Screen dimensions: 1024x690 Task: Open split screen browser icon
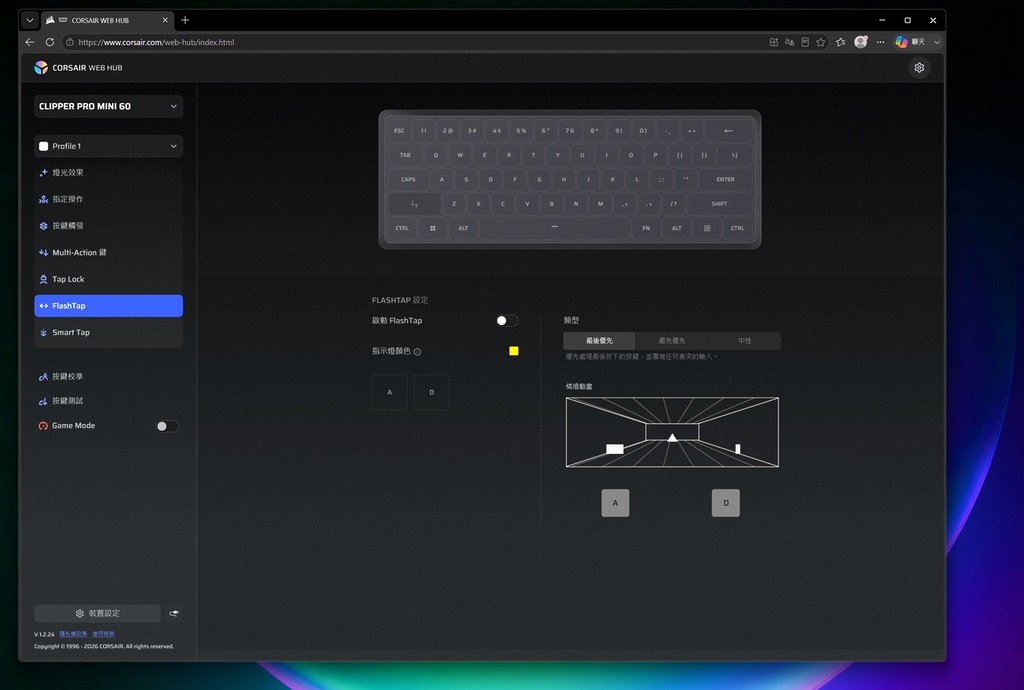pyautogui.click(x=774, y=42)
